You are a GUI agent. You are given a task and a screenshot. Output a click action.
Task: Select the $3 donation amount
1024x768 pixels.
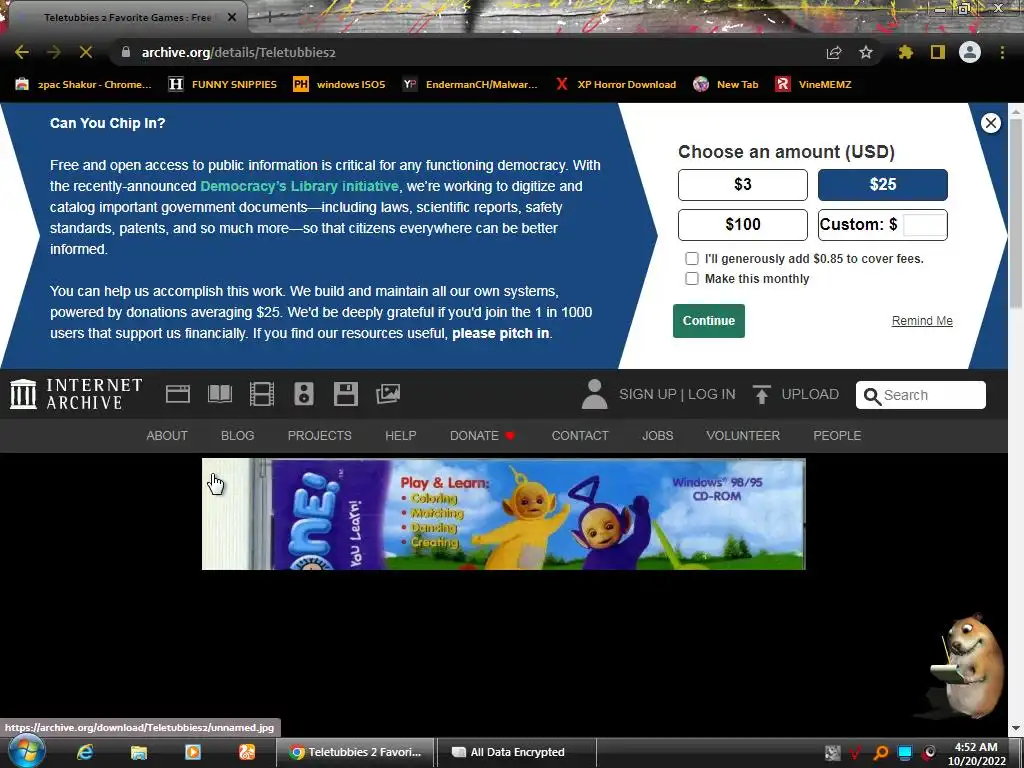[743, 185]
